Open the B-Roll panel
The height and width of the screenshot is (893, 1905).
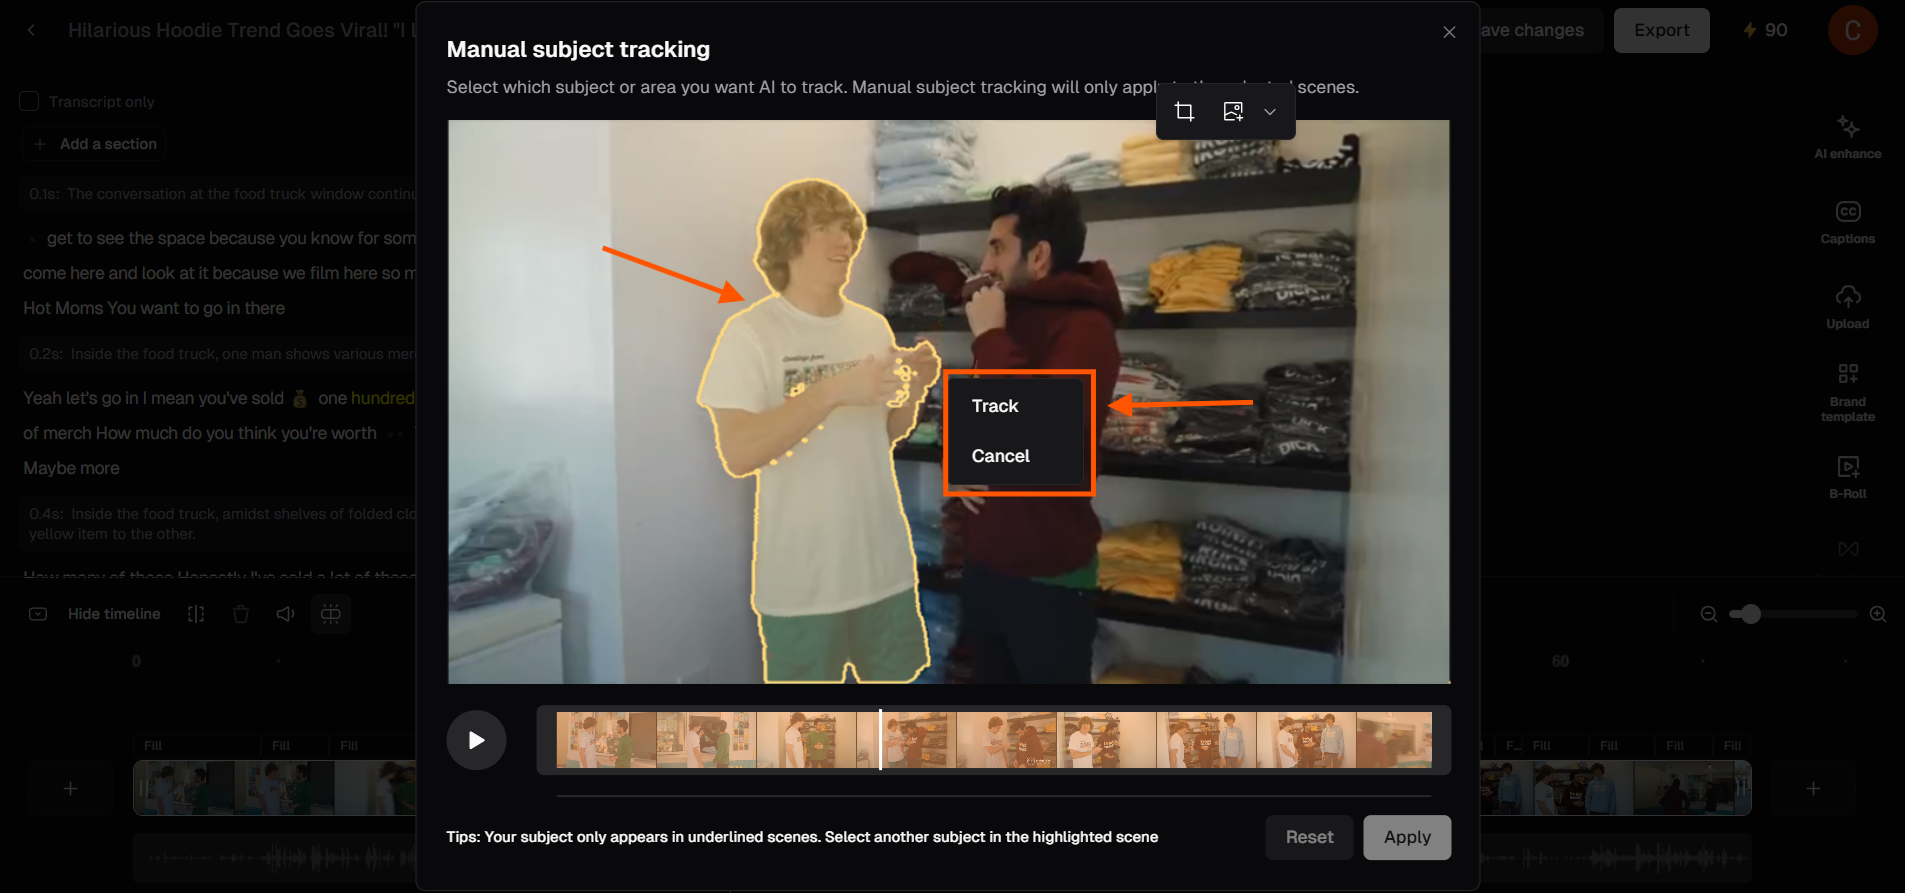(x=1847, y=477)
